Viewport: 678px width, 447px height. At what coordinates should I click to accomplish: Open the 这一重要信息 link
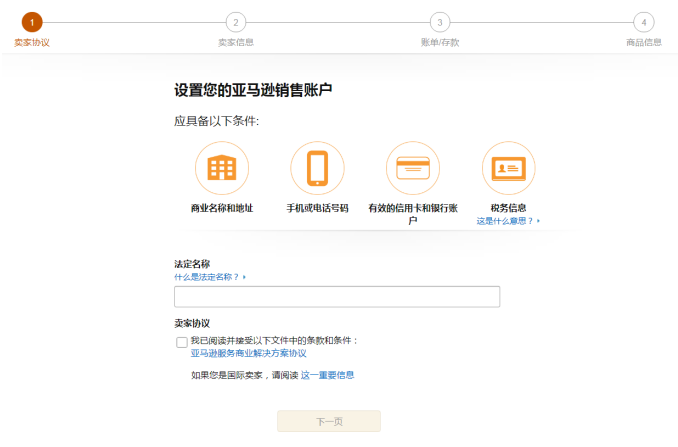[x=327, y=375]
